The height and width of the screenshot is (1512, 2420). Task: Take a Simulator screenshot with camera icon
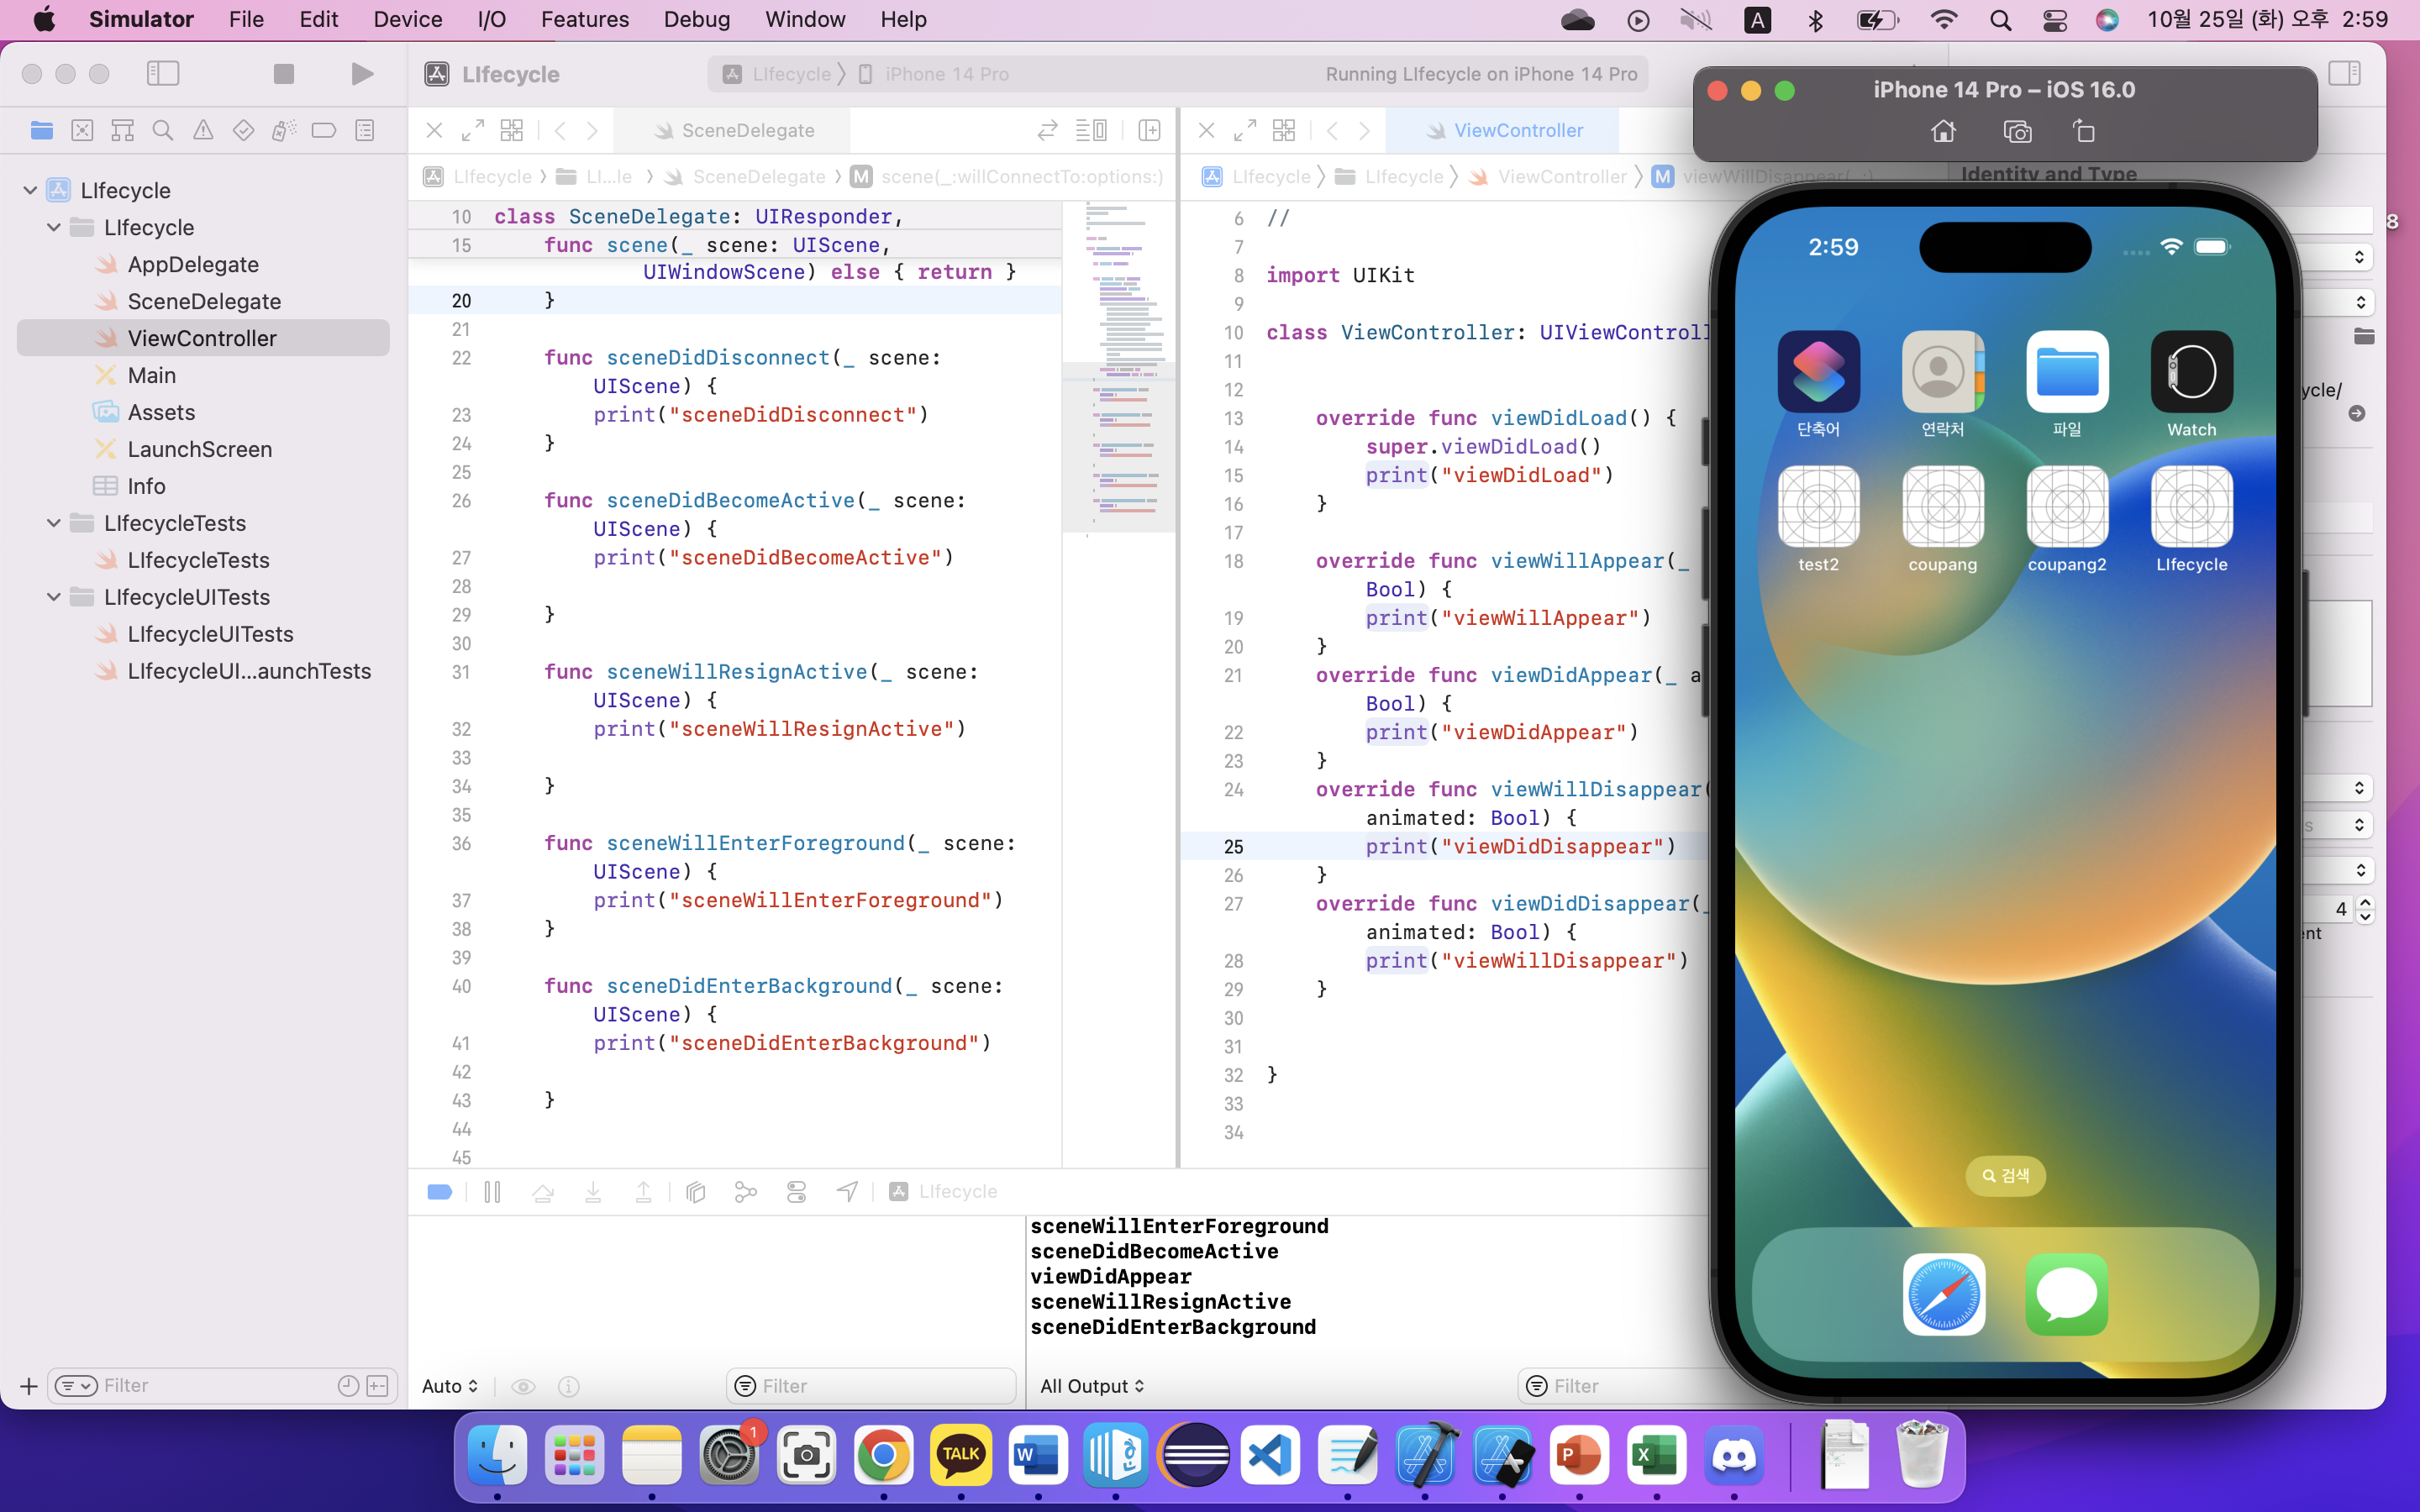(x=2017, y=131)
